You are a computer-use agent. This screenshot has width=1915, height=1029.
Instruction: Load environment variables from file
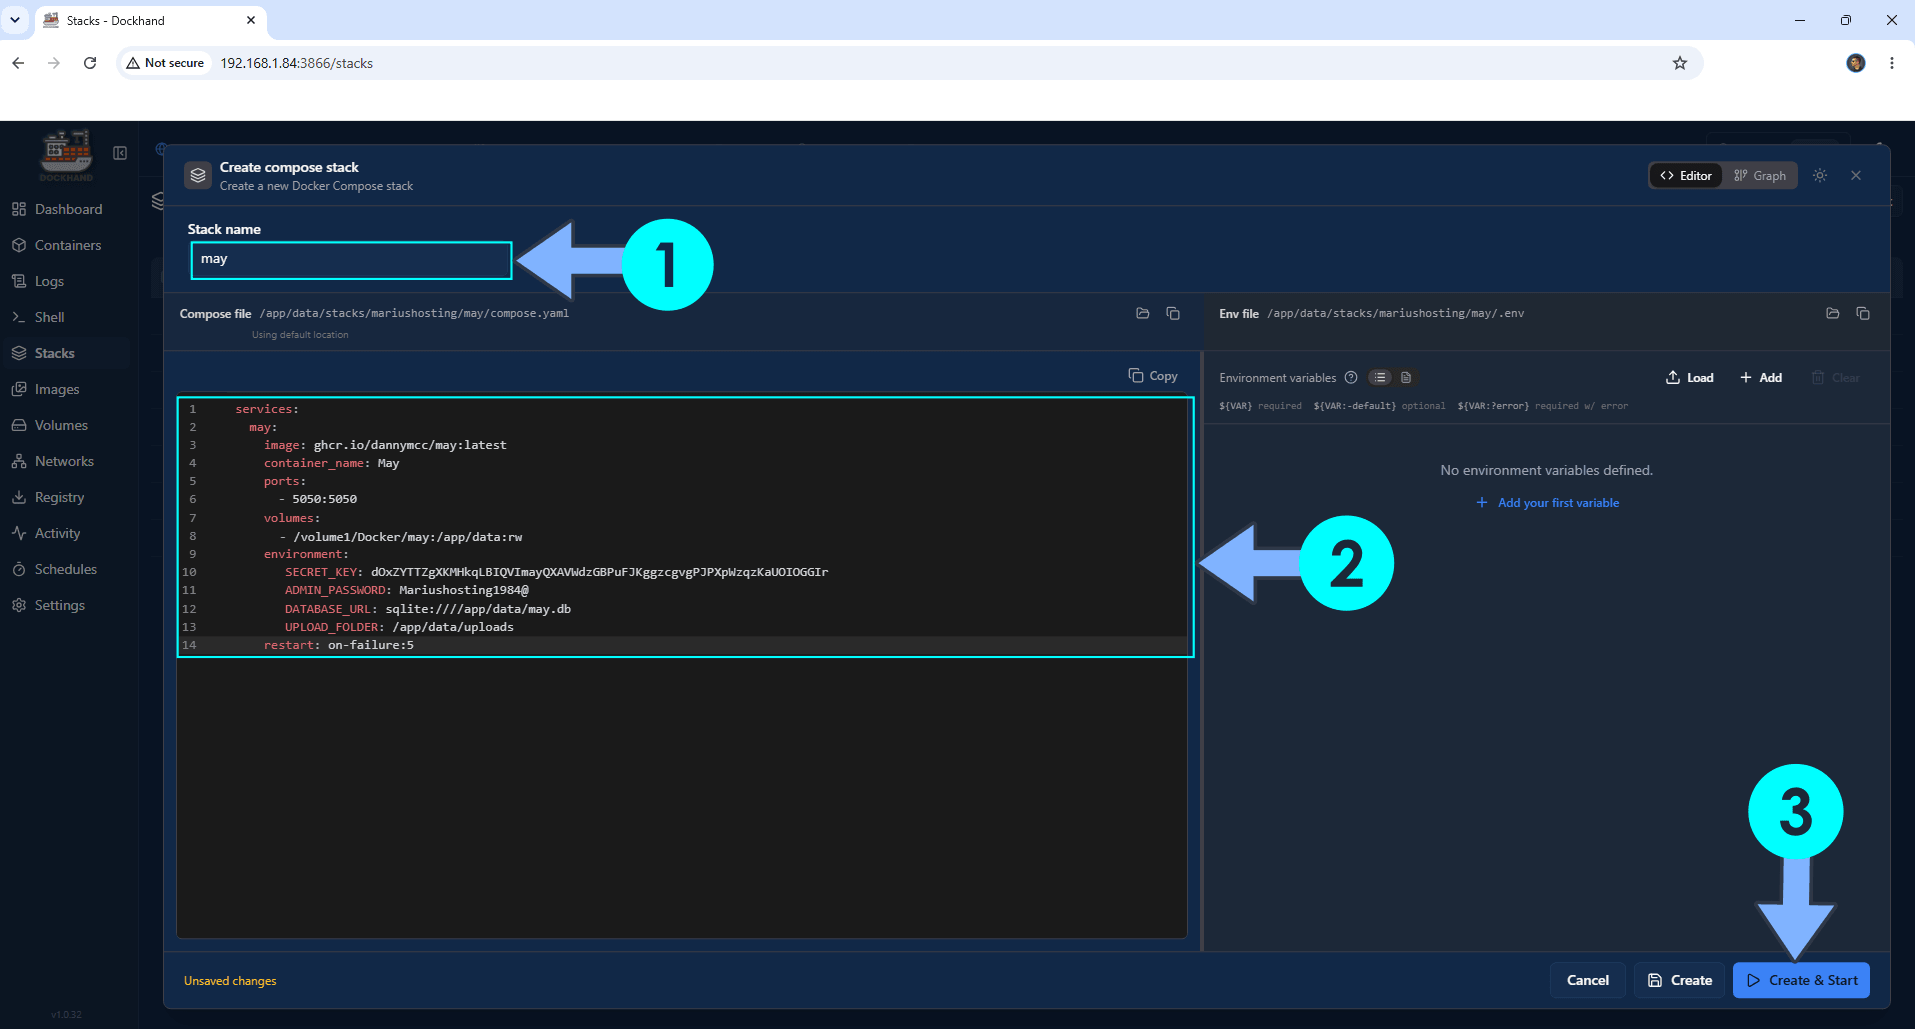click(x=1689, y=377)
